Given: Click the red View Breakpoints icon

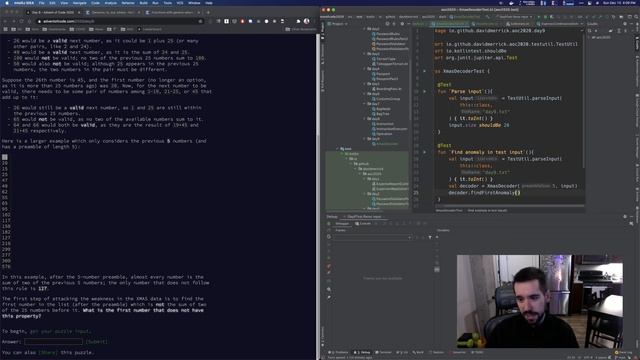Looking at the screenshot, I should coord(329,266).
